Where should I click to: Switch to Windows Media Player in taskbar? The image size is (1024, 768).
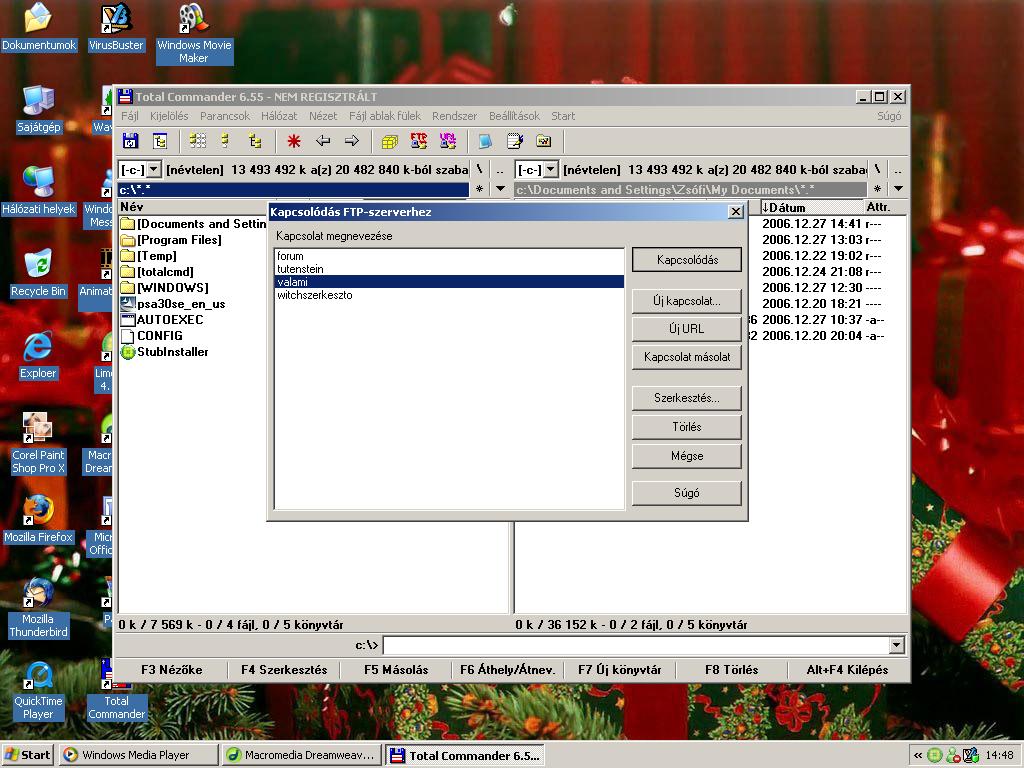pos(137,755)
